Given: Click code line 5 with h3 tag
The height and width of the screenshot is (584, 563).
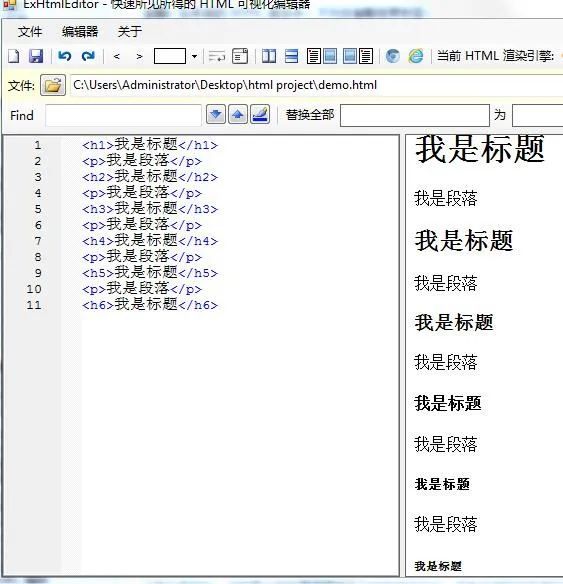Looking at the screenshot, I should (150, 209).
